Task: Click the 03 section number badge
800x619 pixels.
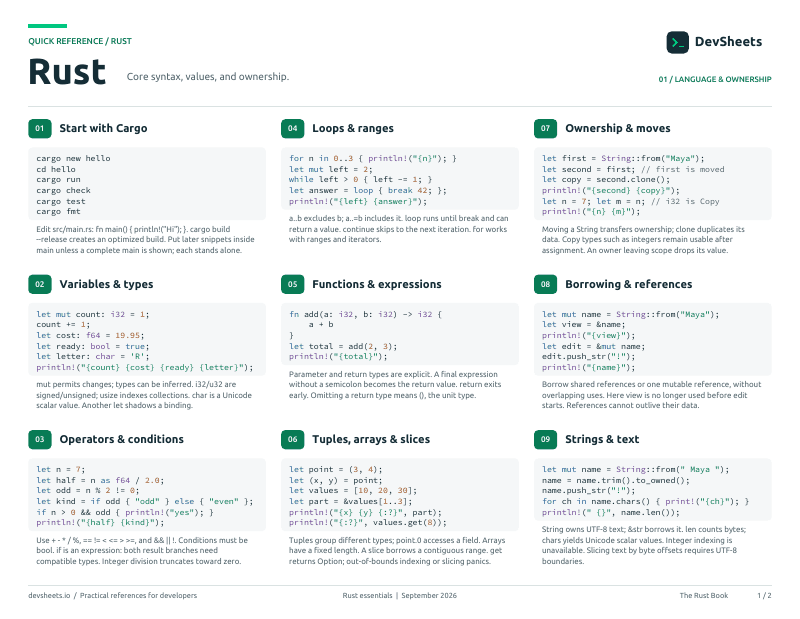Action: pos(40,439)
